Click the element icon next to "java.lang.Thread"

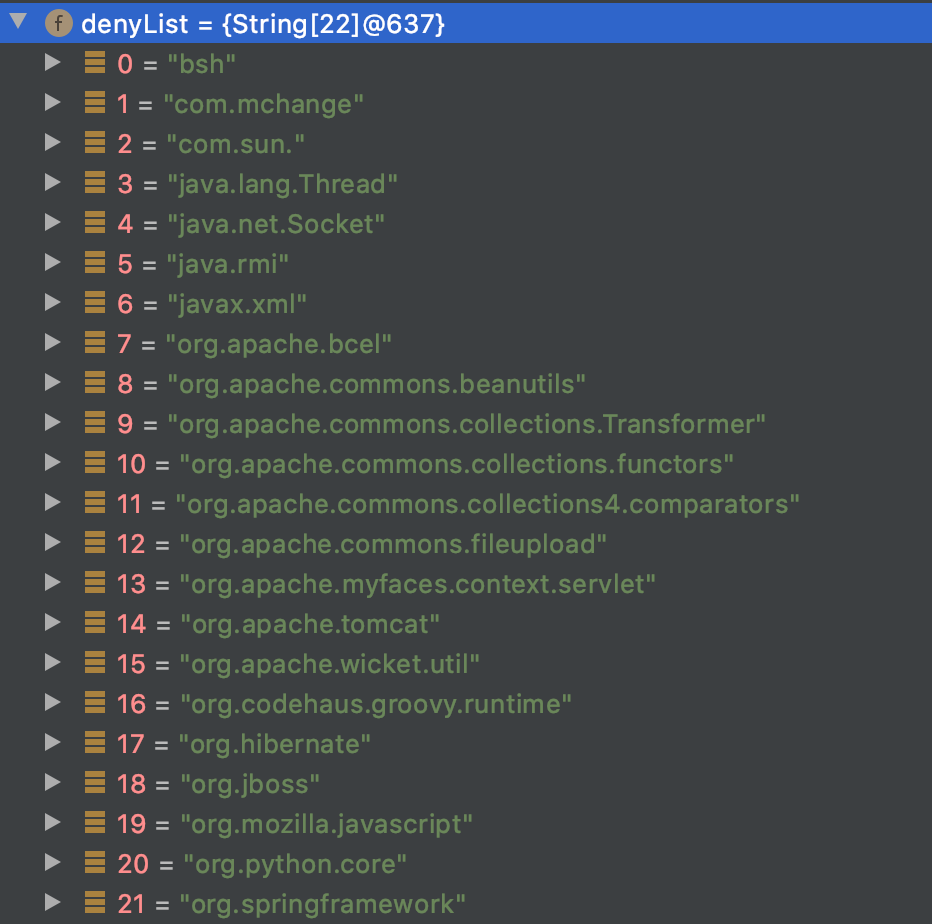click(x=95, y=184)
